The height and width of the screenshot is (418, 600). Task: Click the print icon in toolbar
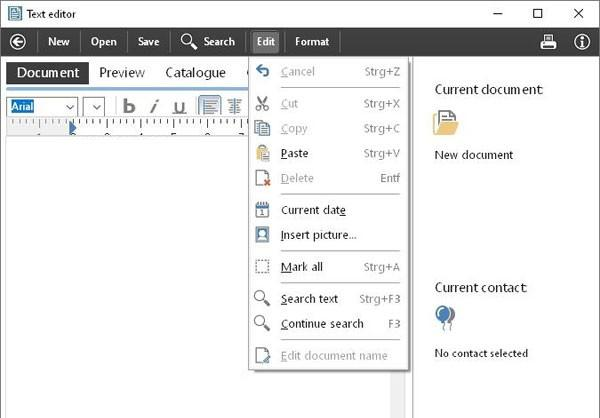click(x=548, y=41)
